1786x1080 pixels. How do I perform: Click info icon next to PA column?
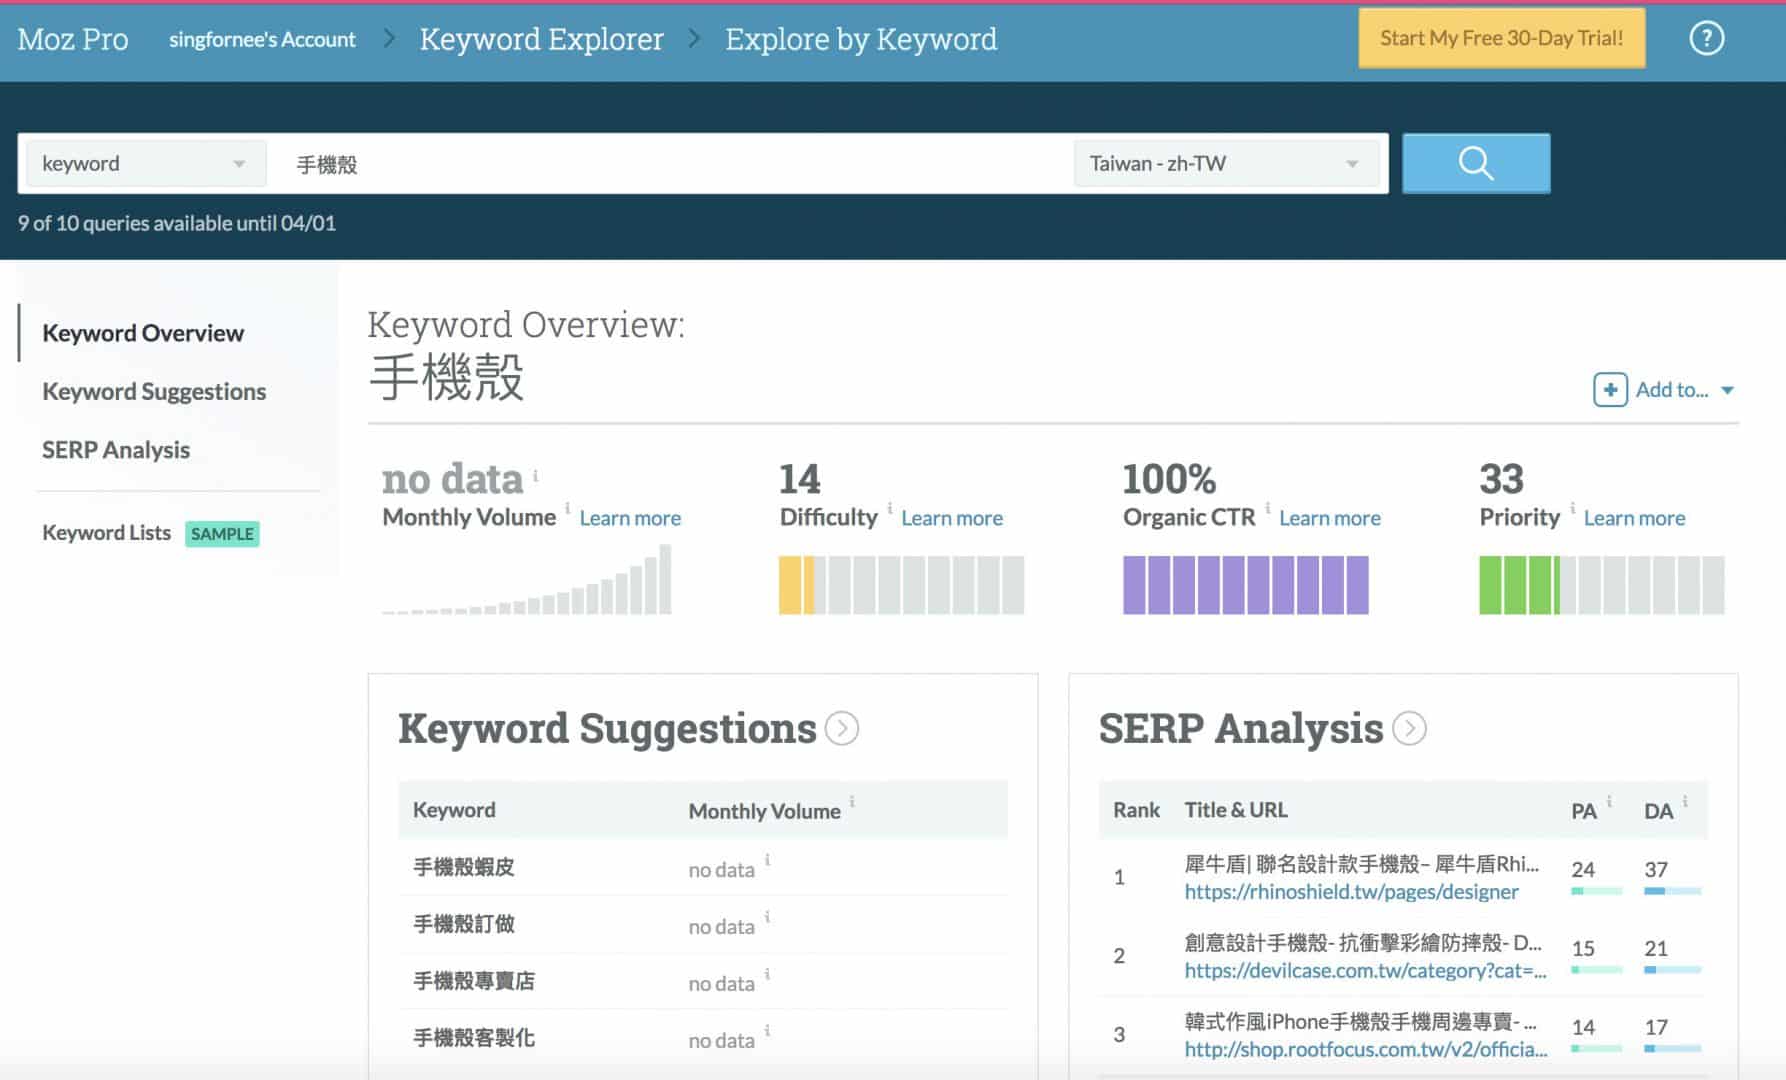pos(1609,801)
